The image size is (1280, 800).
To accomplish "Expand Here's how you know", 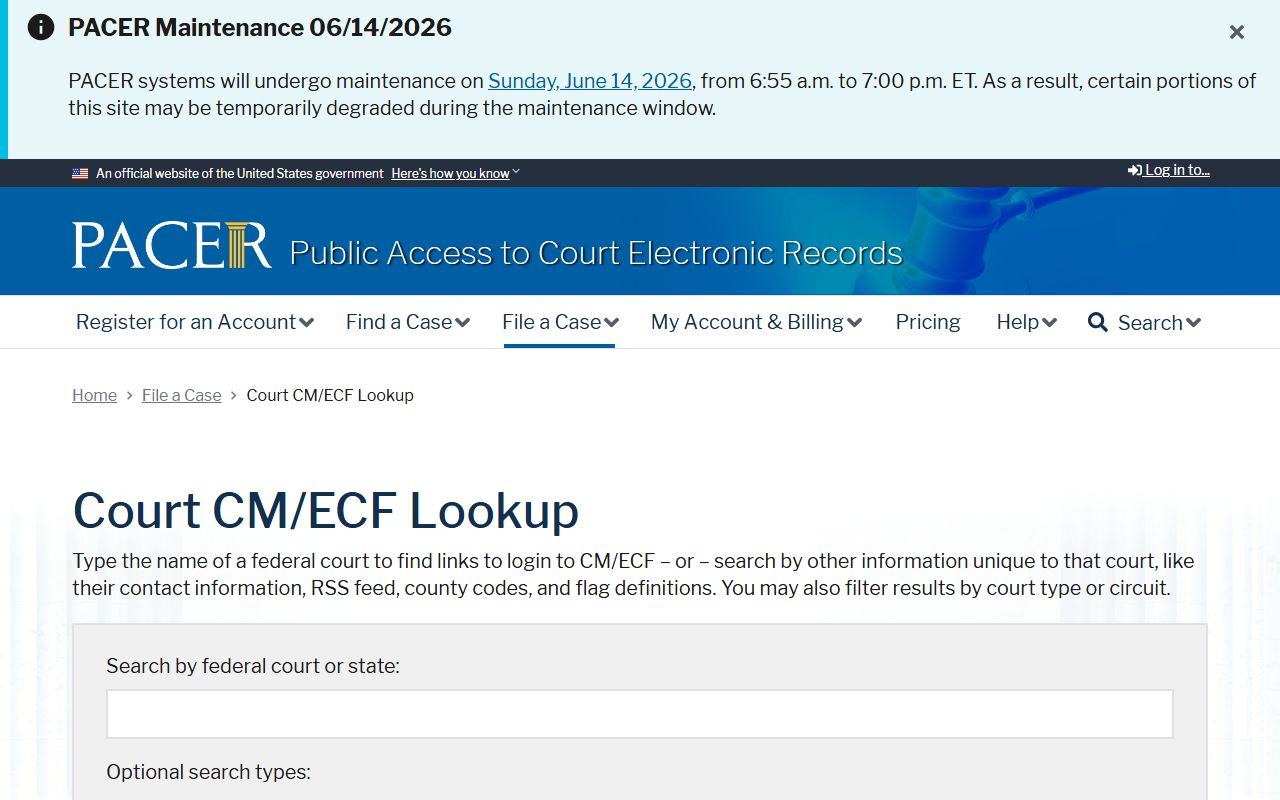I will tap(455, 173).
